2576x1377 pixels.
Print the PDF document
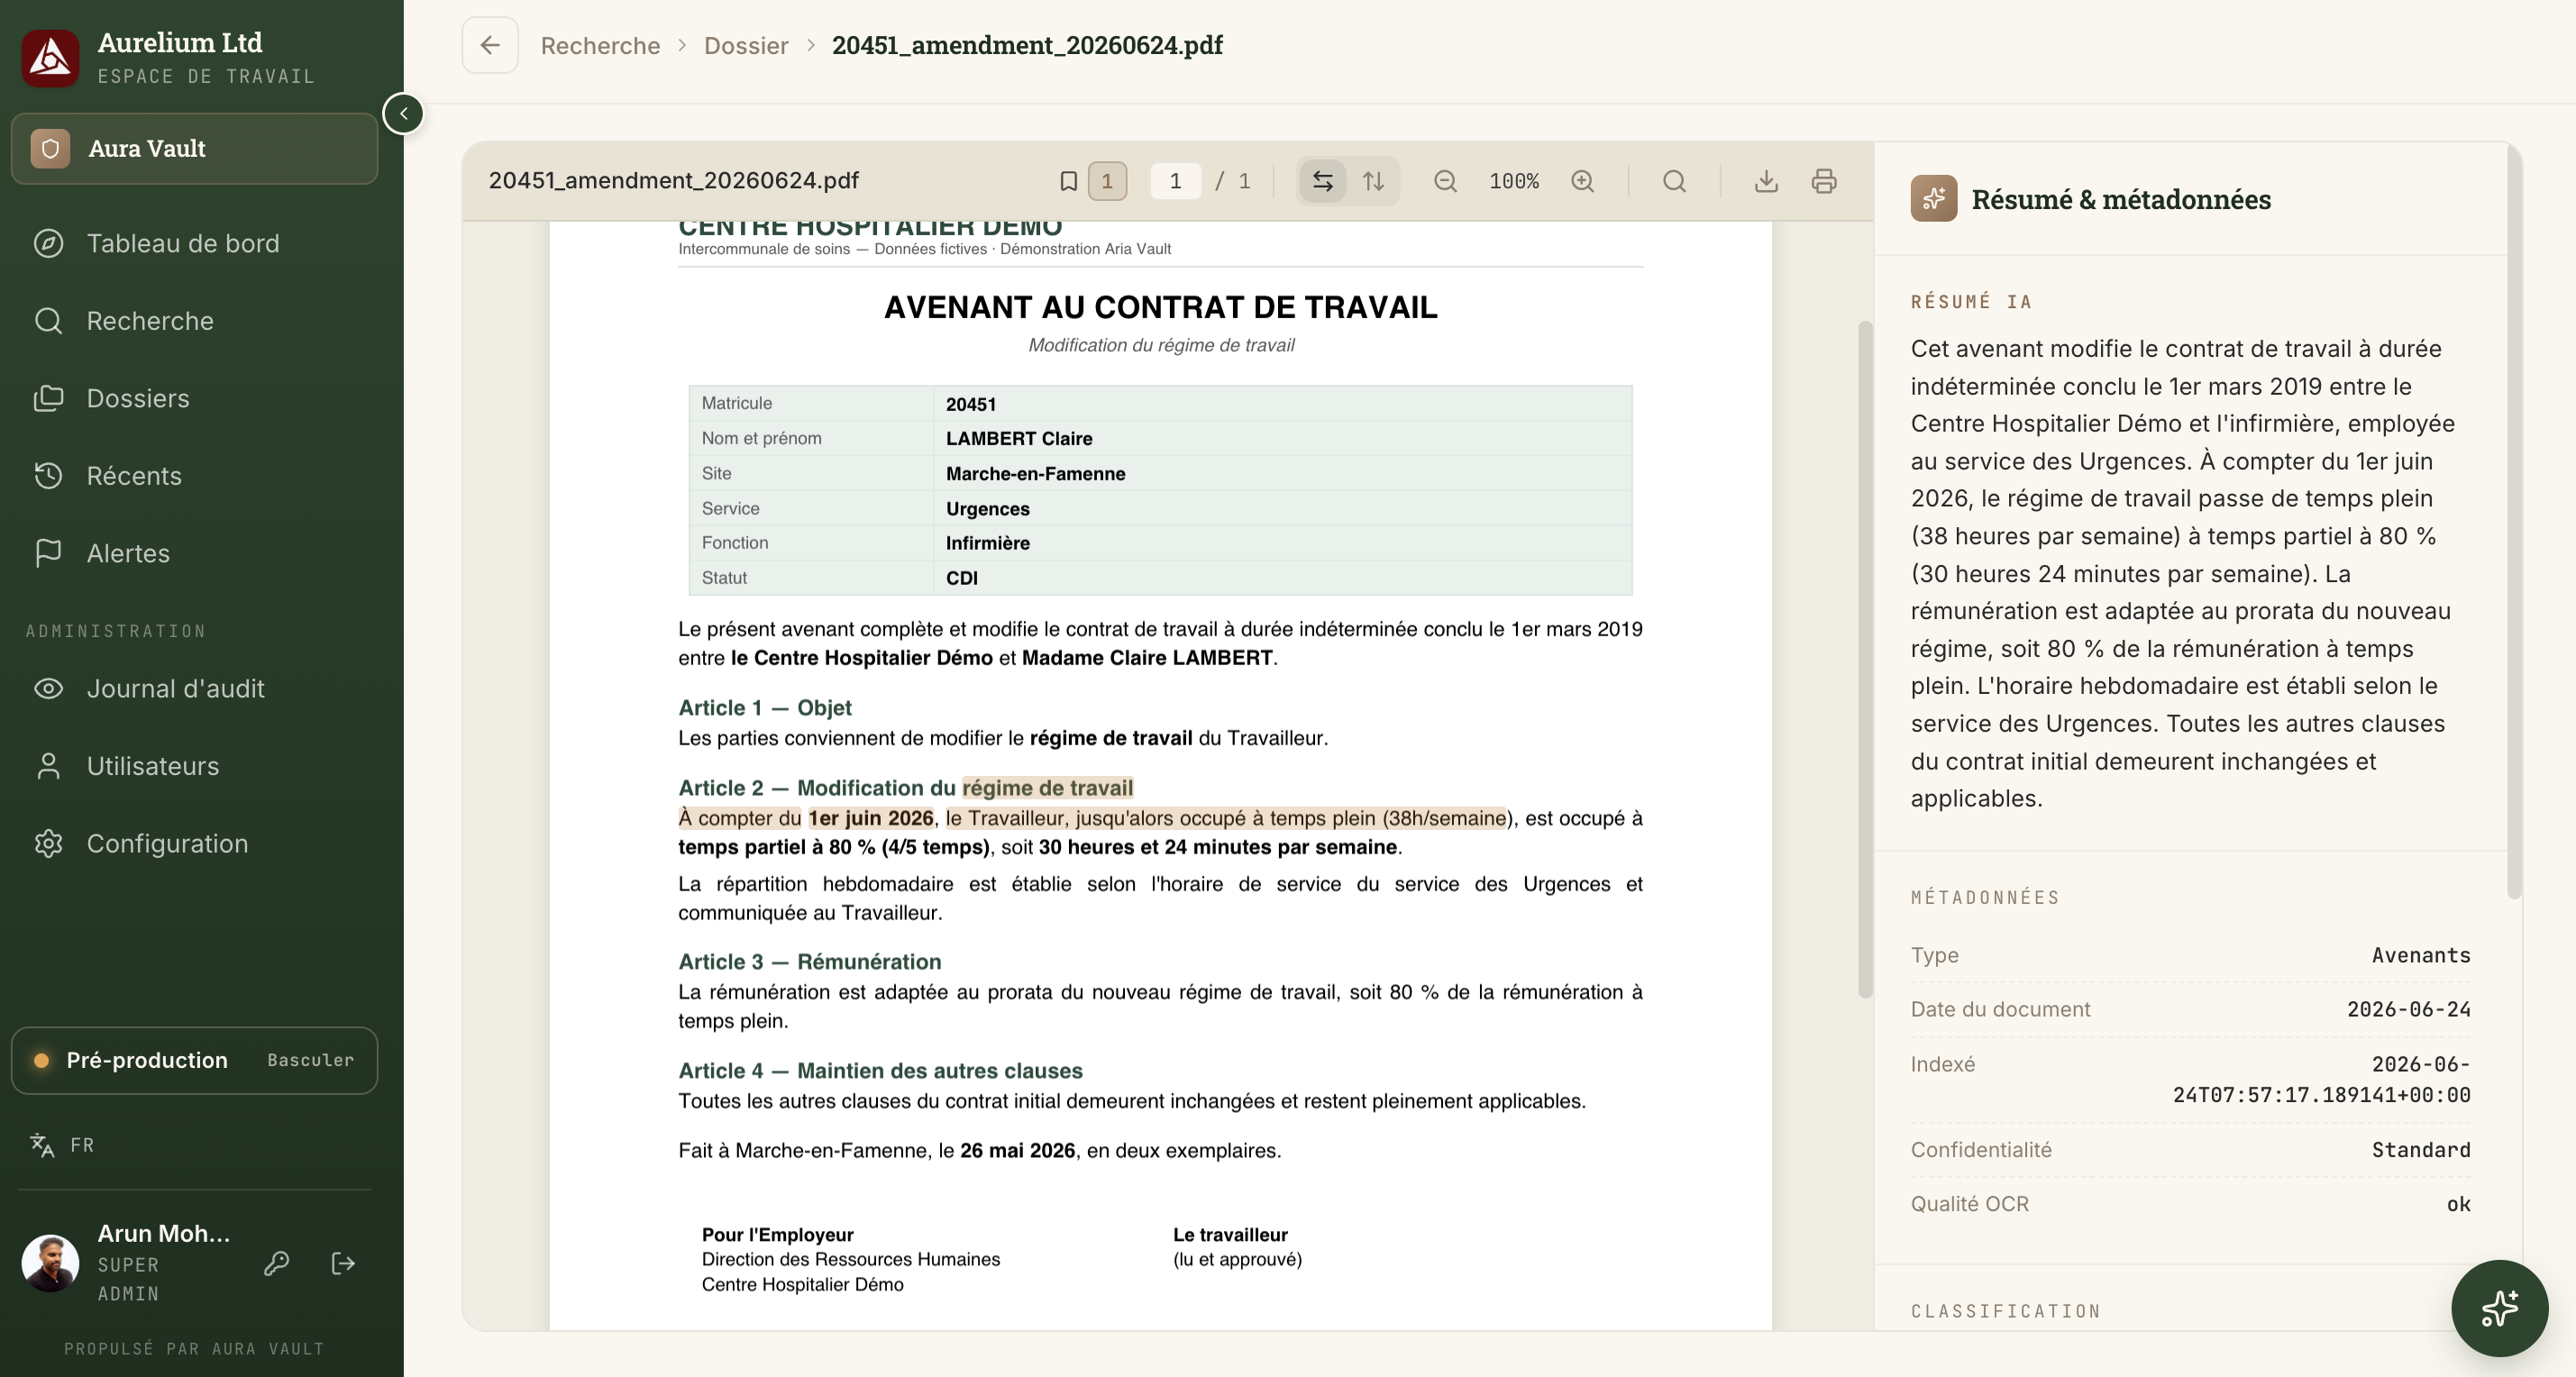1824,181
